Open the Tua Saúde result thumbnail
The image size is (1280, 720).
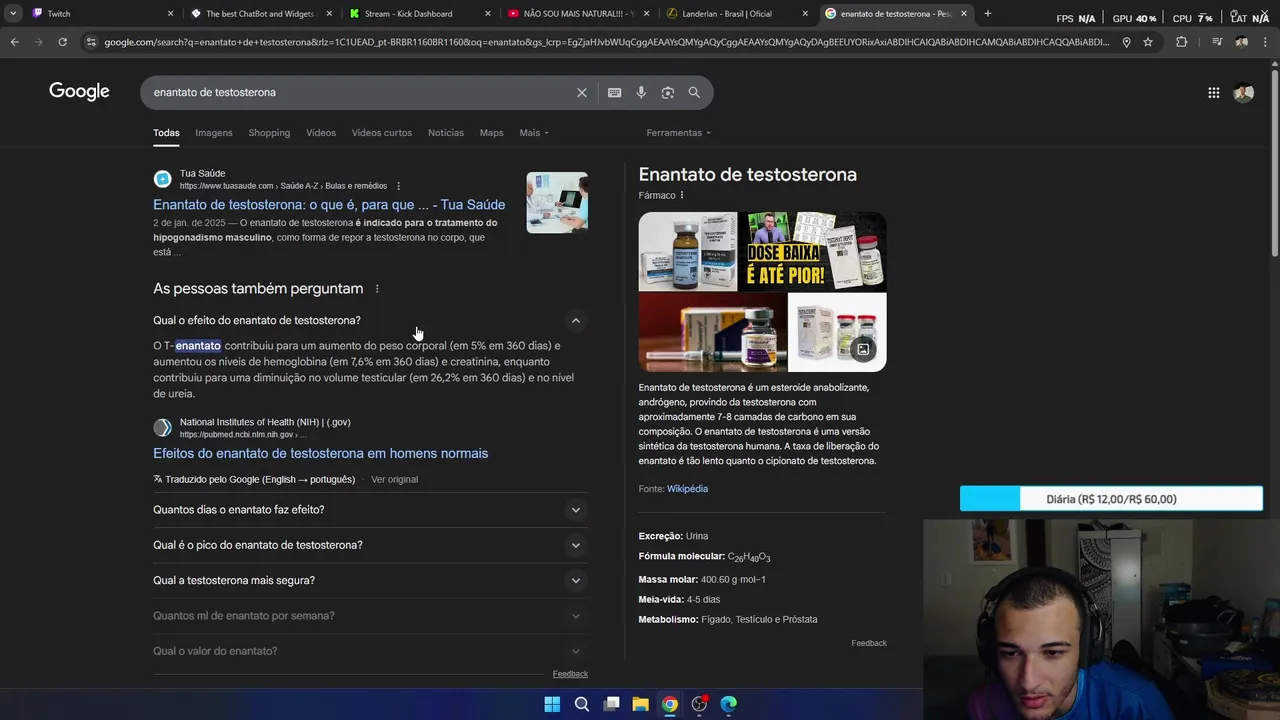[x=557, y=202]
